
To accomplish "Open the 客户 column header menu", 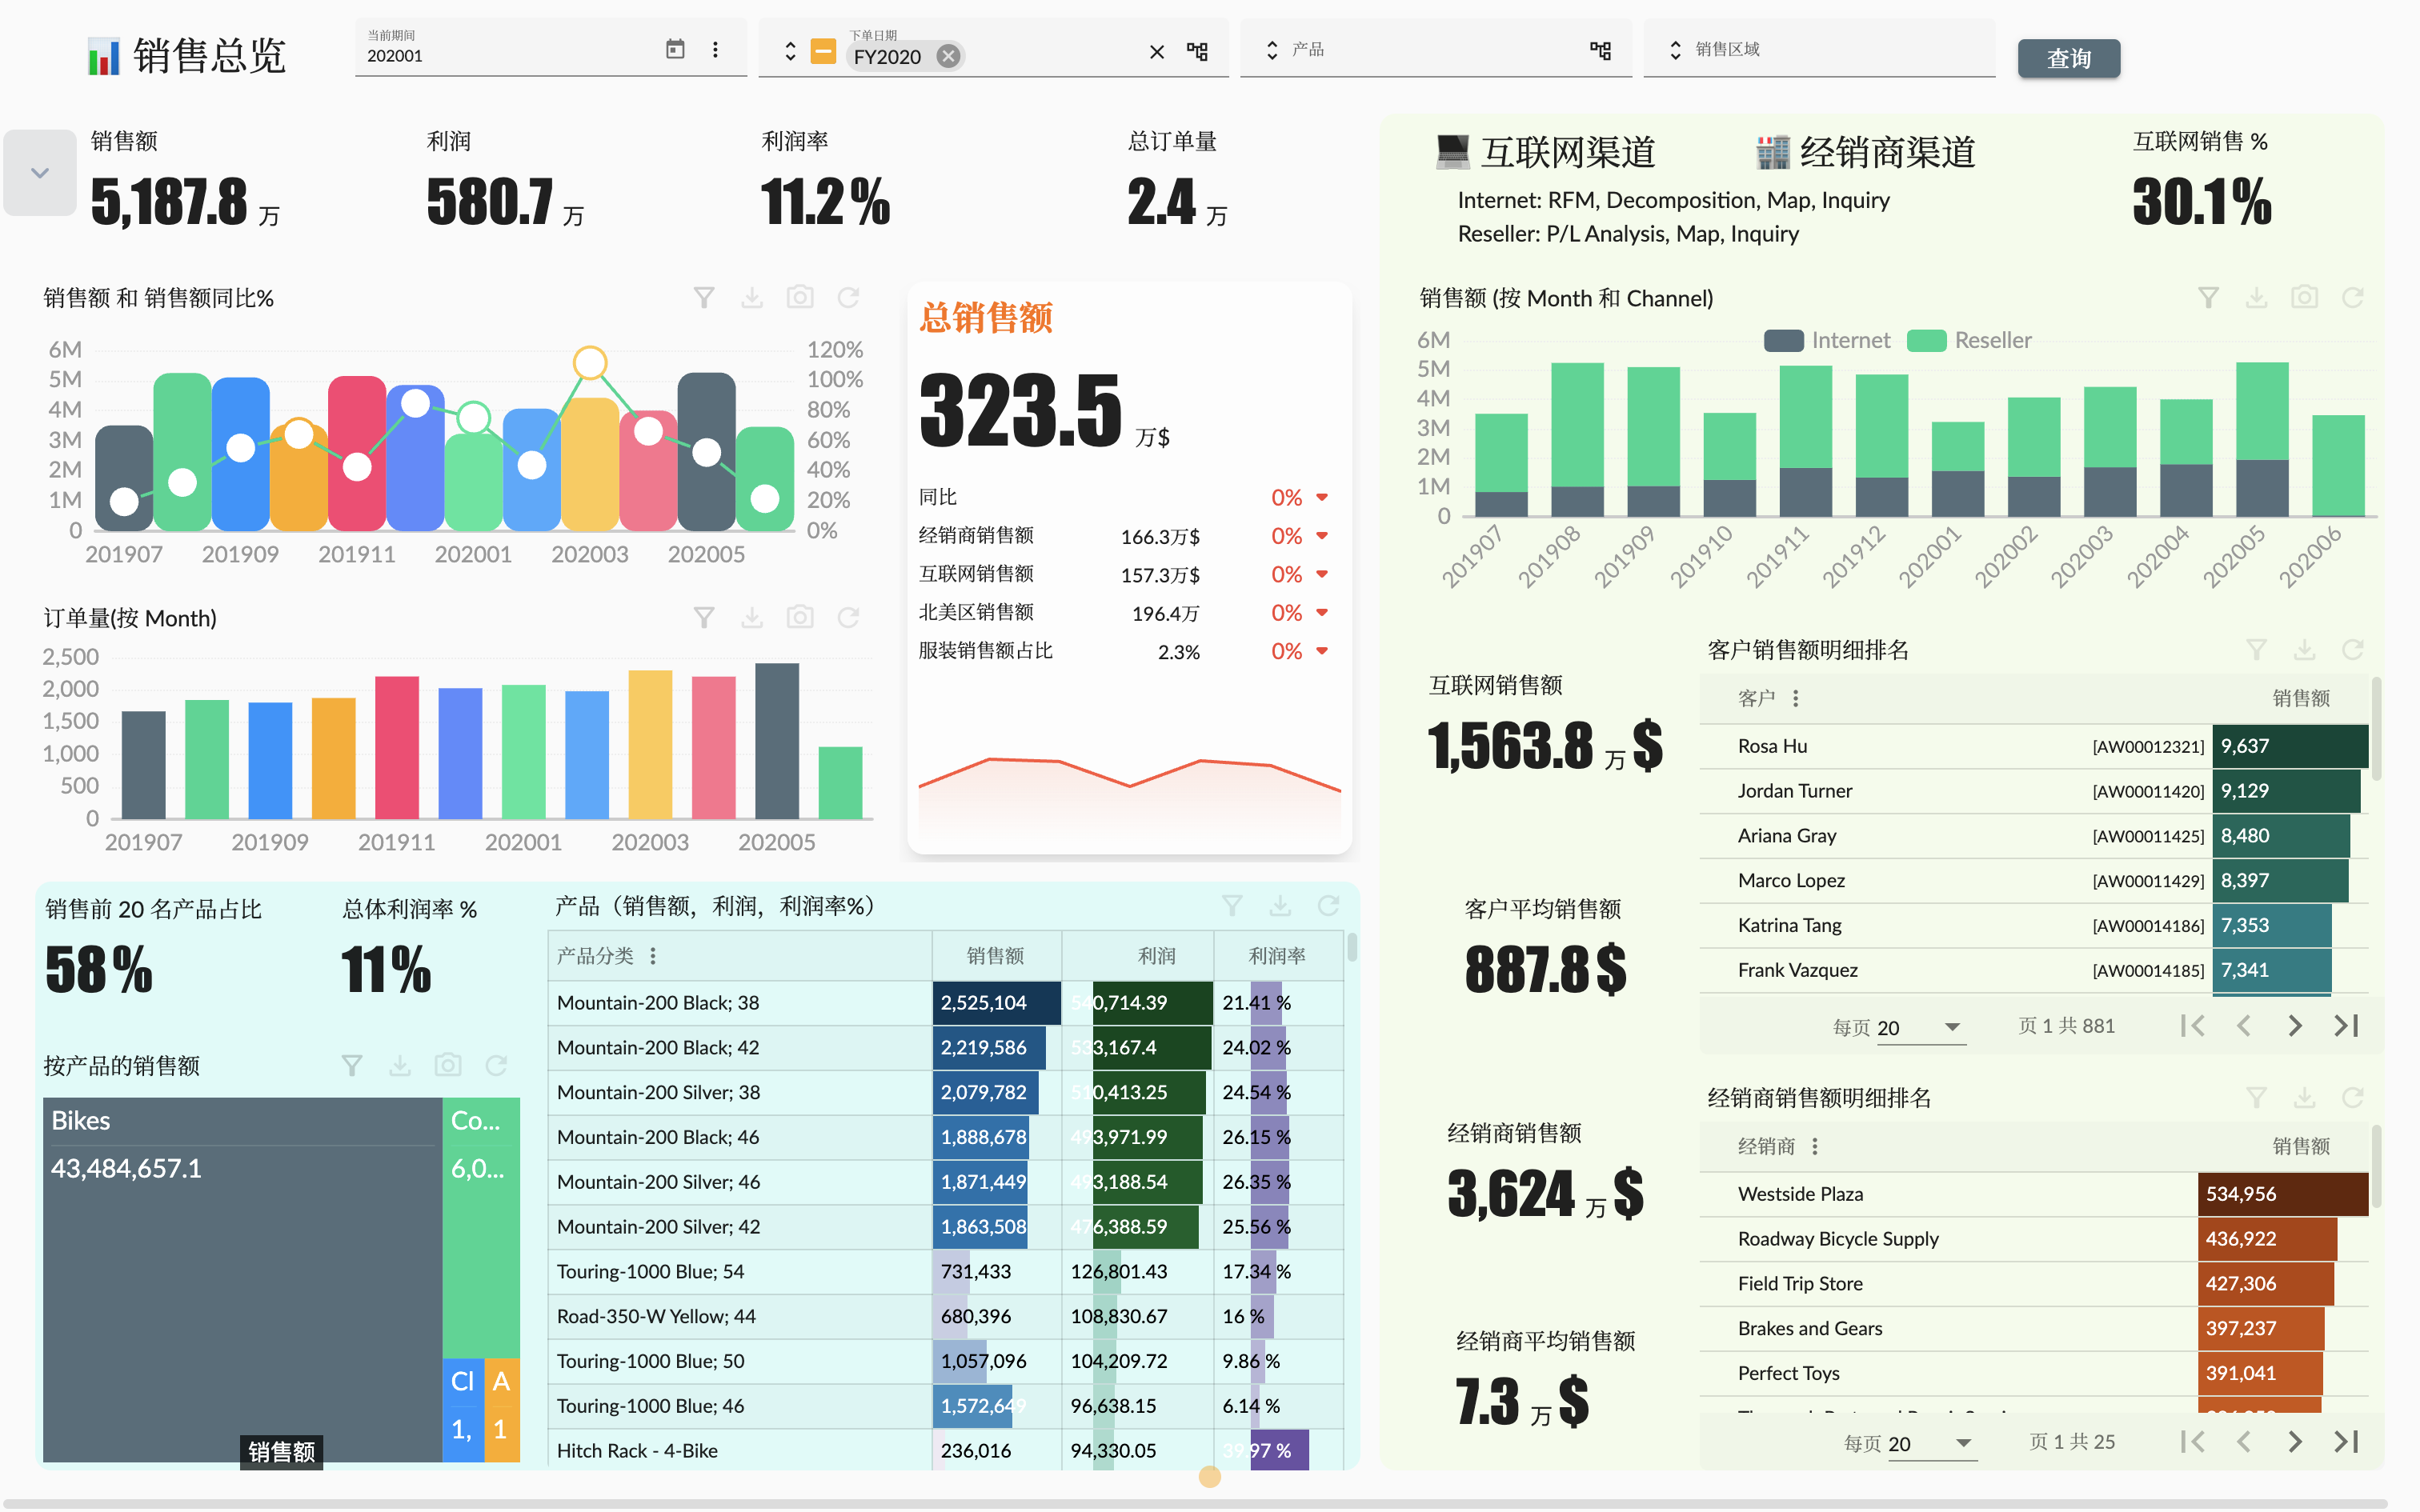I will pos(1796,698).
